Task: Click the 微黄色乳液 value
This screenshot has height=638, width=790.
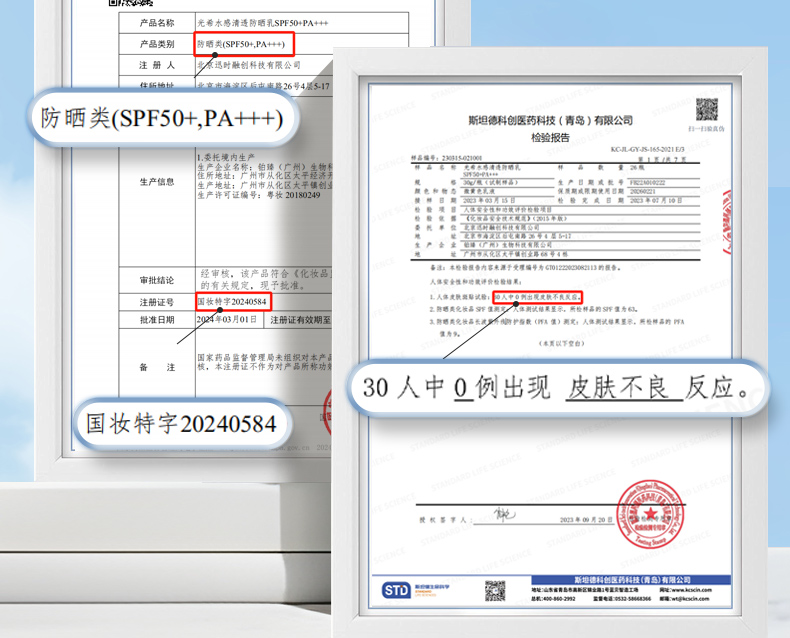Action: pyautogui.click(x=479, y=192)
